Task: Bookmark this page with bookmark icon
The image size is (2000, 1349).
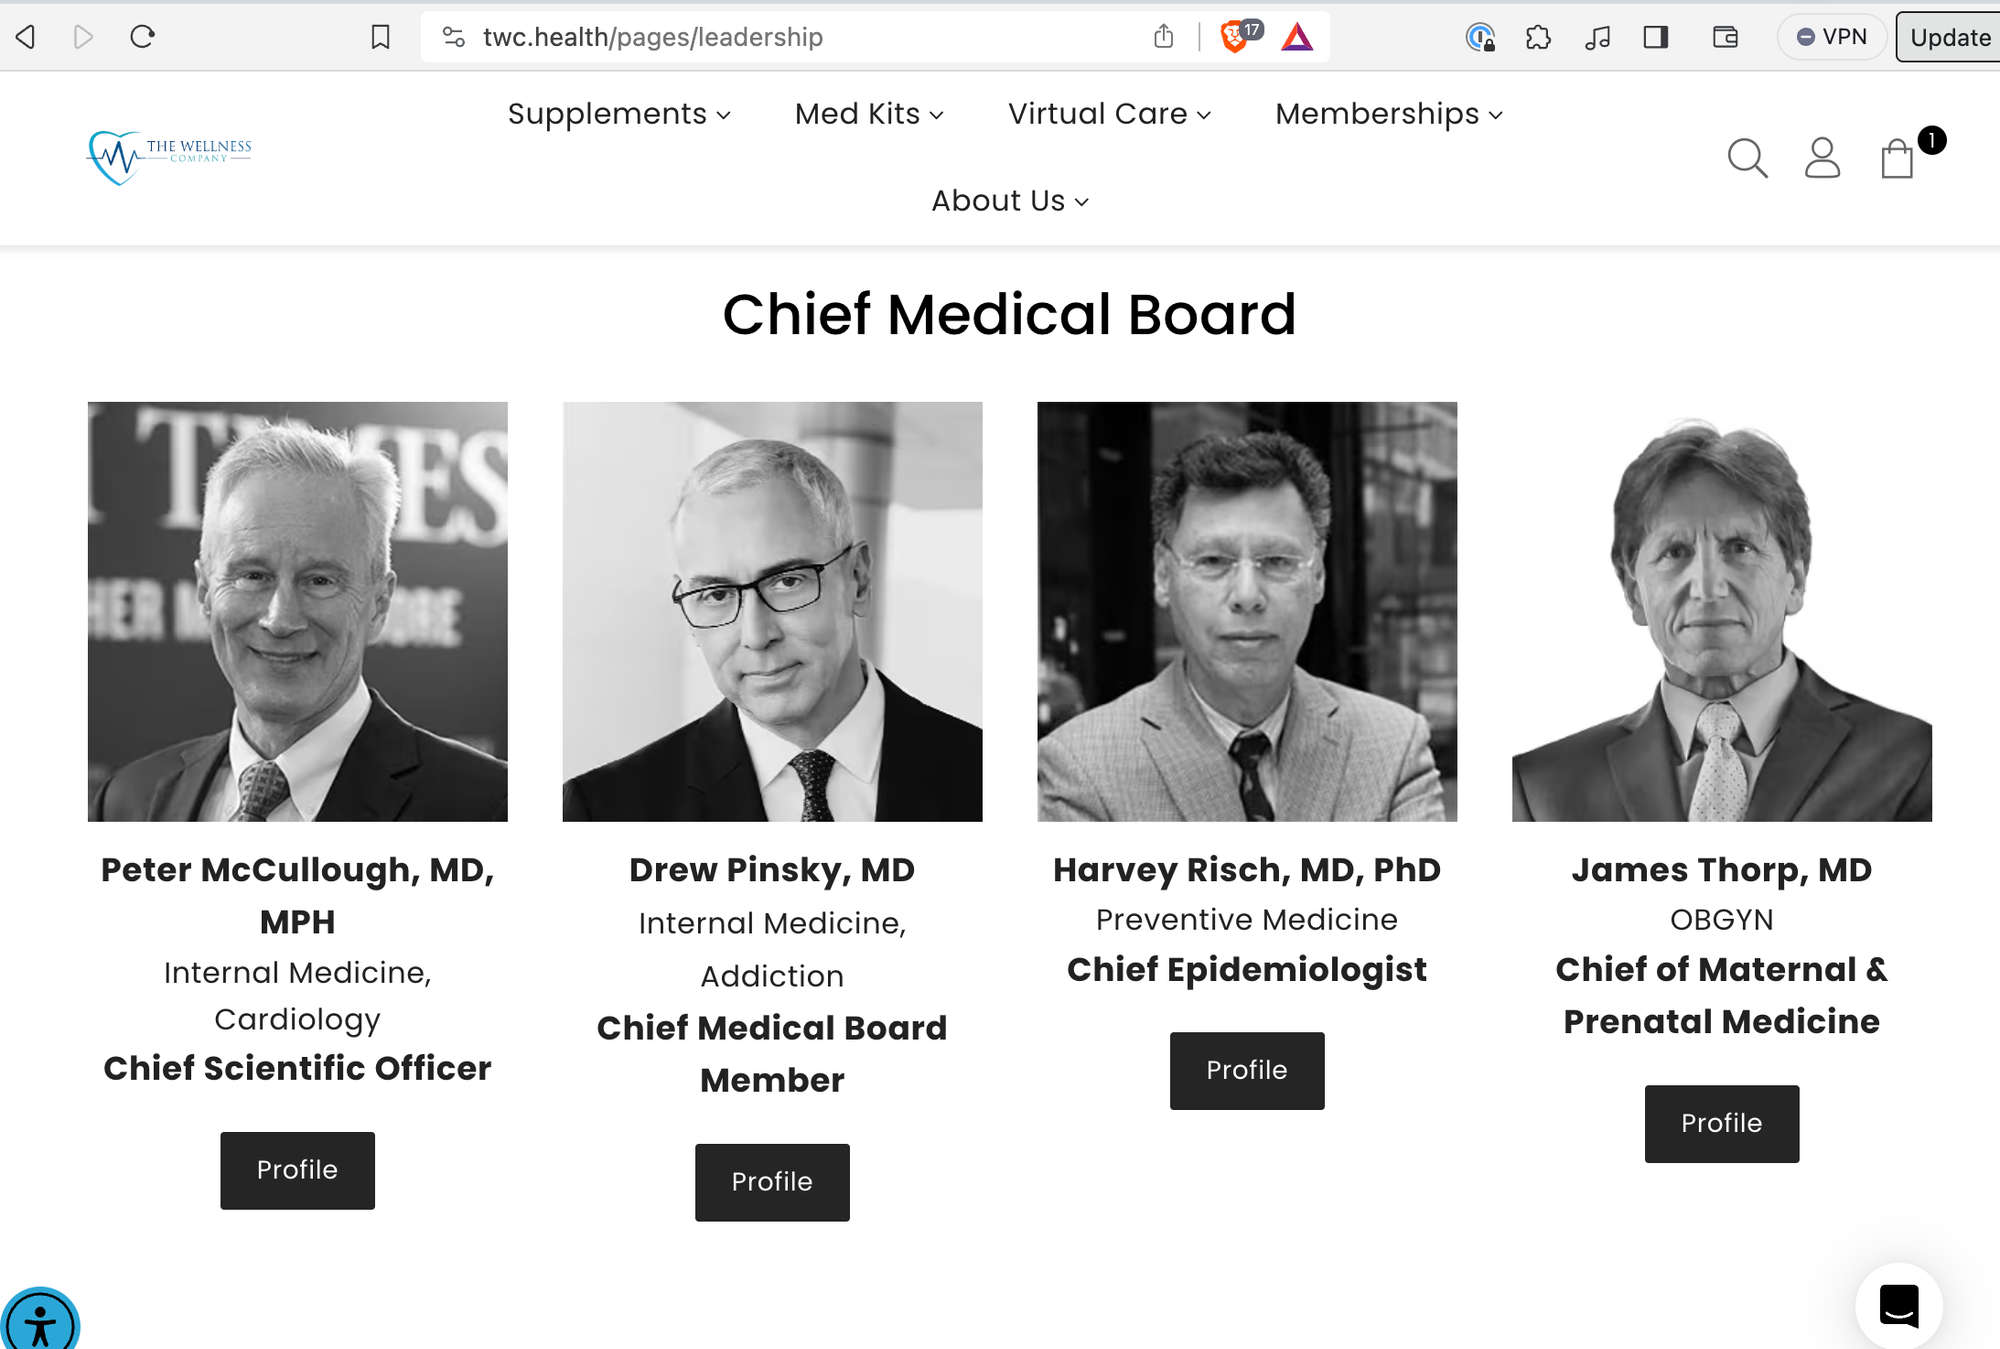Action: (x=380, y=37)
